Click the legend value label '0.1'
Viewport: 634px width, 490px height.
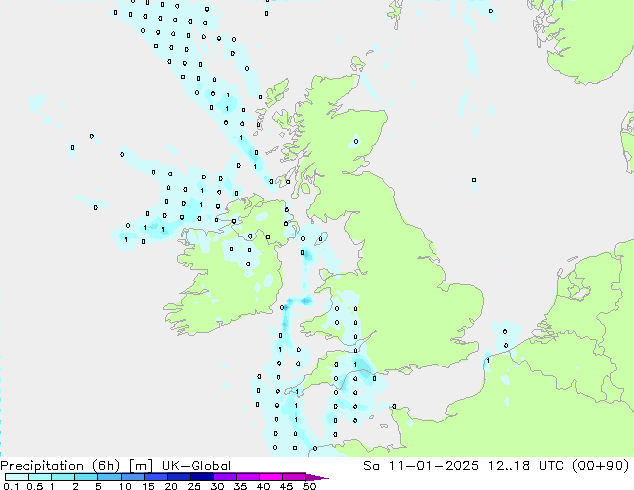[11, 486]
